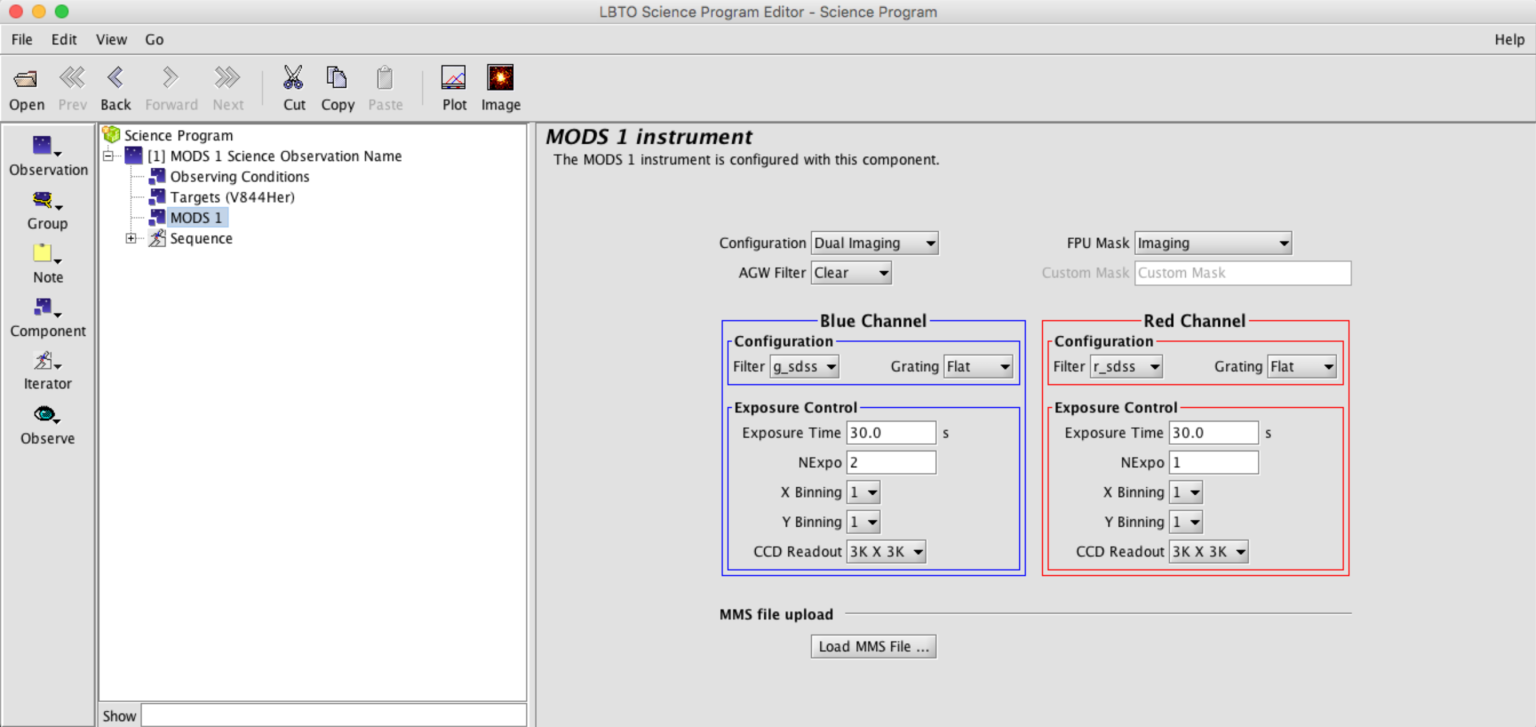Click the Show text field

(333, 716)
